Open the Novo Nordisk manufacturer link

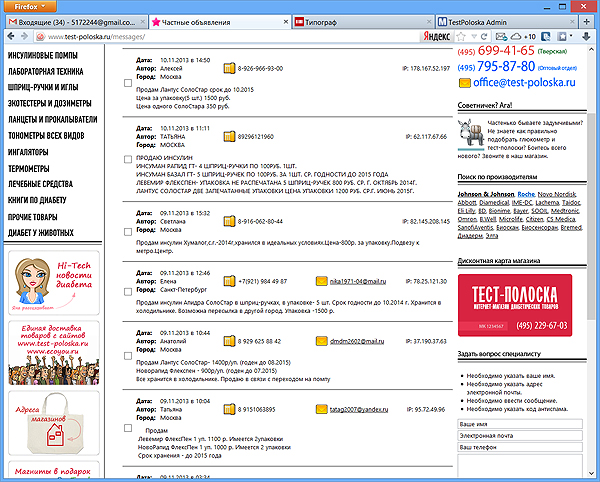tap(557, 194)
